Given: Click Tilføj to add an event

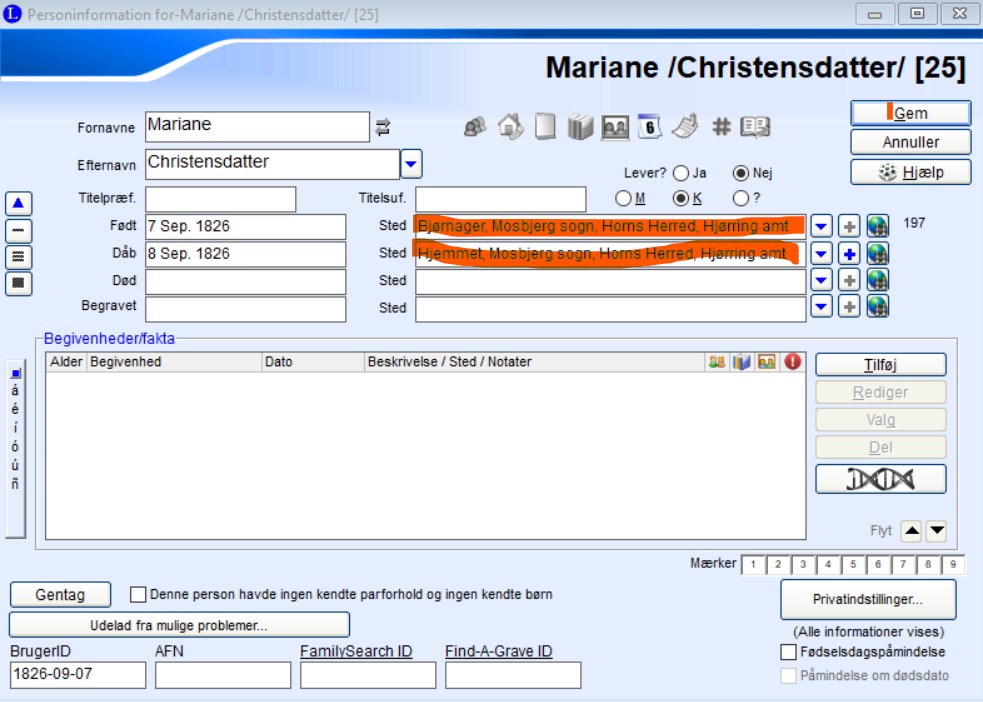Looking at the screenshot, I should tap(881, 365).
